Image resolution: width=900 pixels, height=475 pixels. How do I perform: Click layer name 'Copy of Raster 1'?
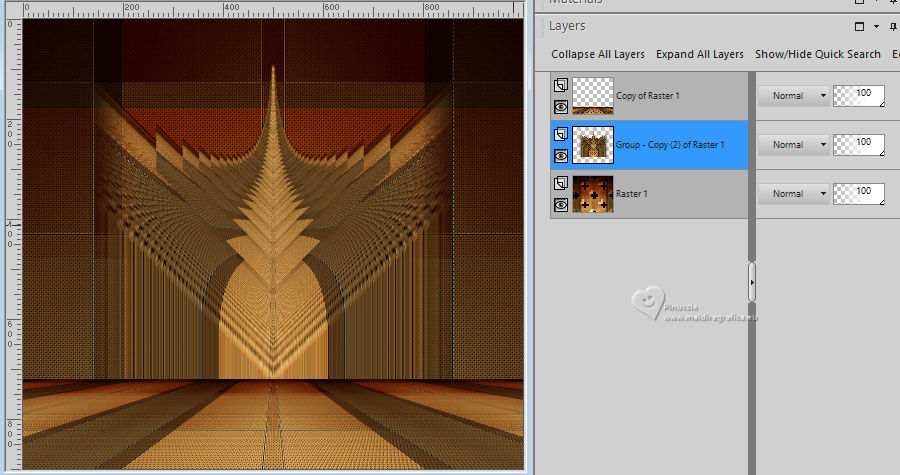[647, 96]
